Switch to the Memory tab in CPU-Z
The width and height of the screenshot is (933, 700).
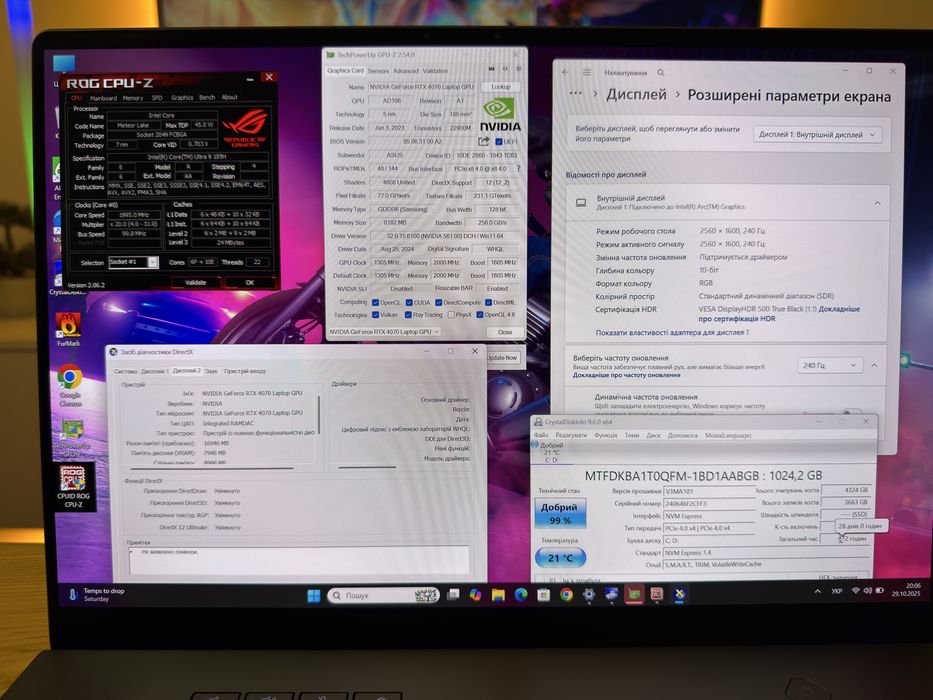(133, 98)
